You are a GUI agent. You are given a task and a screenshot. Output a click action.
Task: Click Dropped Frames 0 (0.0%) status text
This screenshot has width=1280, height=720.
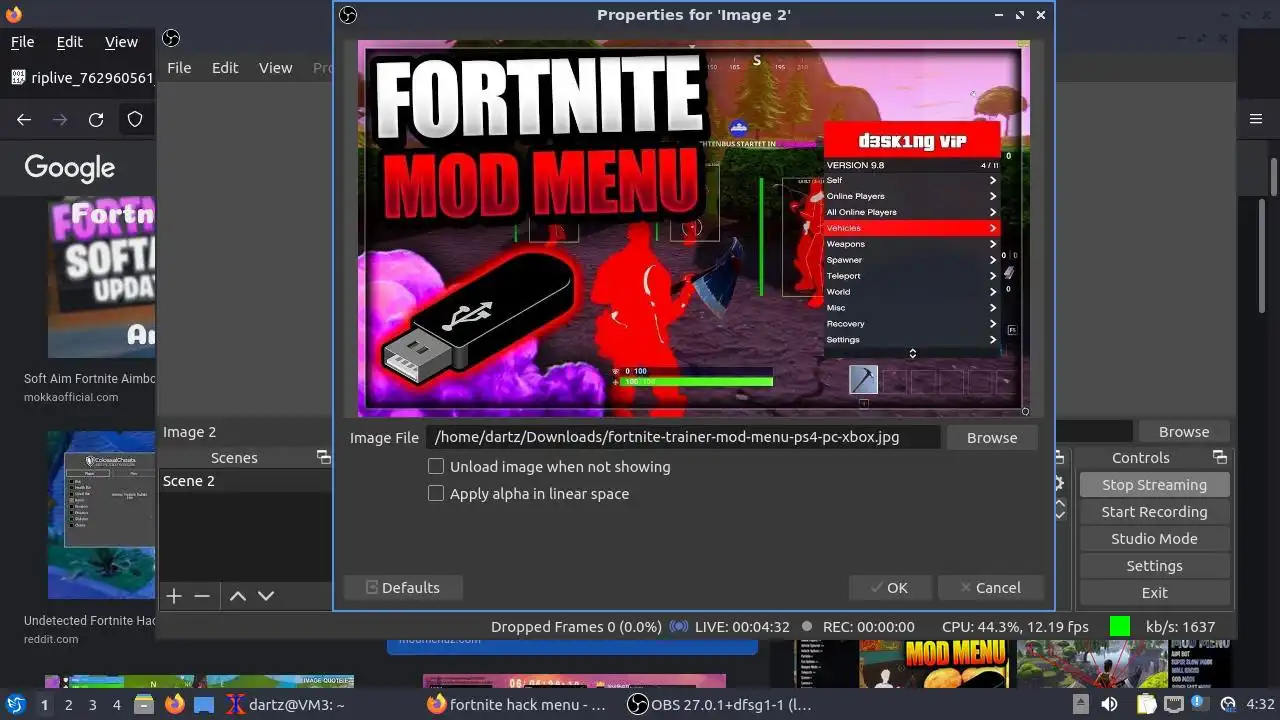[x=576, y=626]
